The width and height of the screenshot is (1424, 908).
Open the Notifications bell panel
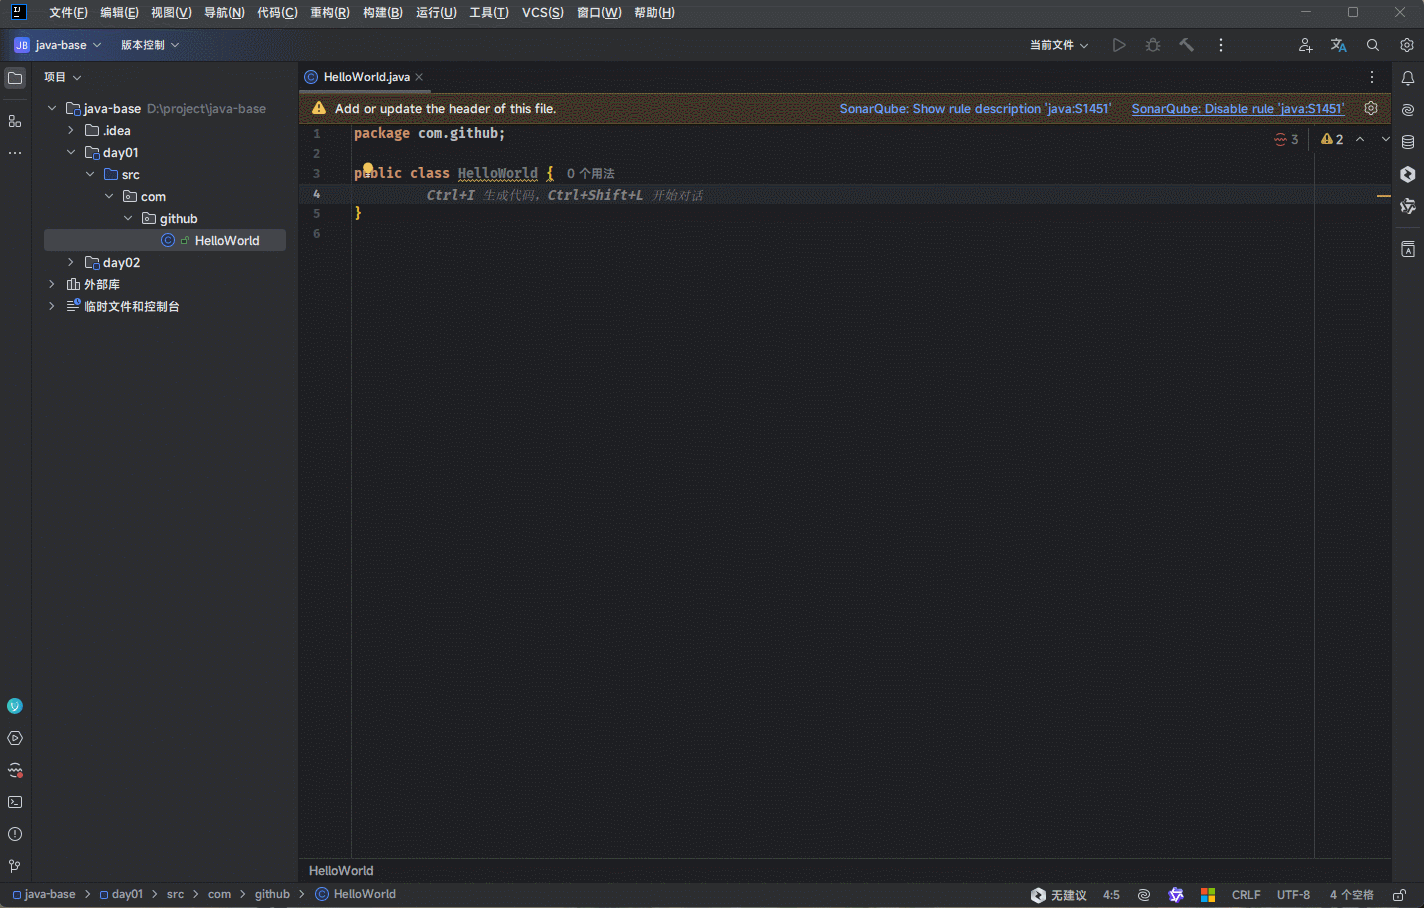tap(1408, 78)
